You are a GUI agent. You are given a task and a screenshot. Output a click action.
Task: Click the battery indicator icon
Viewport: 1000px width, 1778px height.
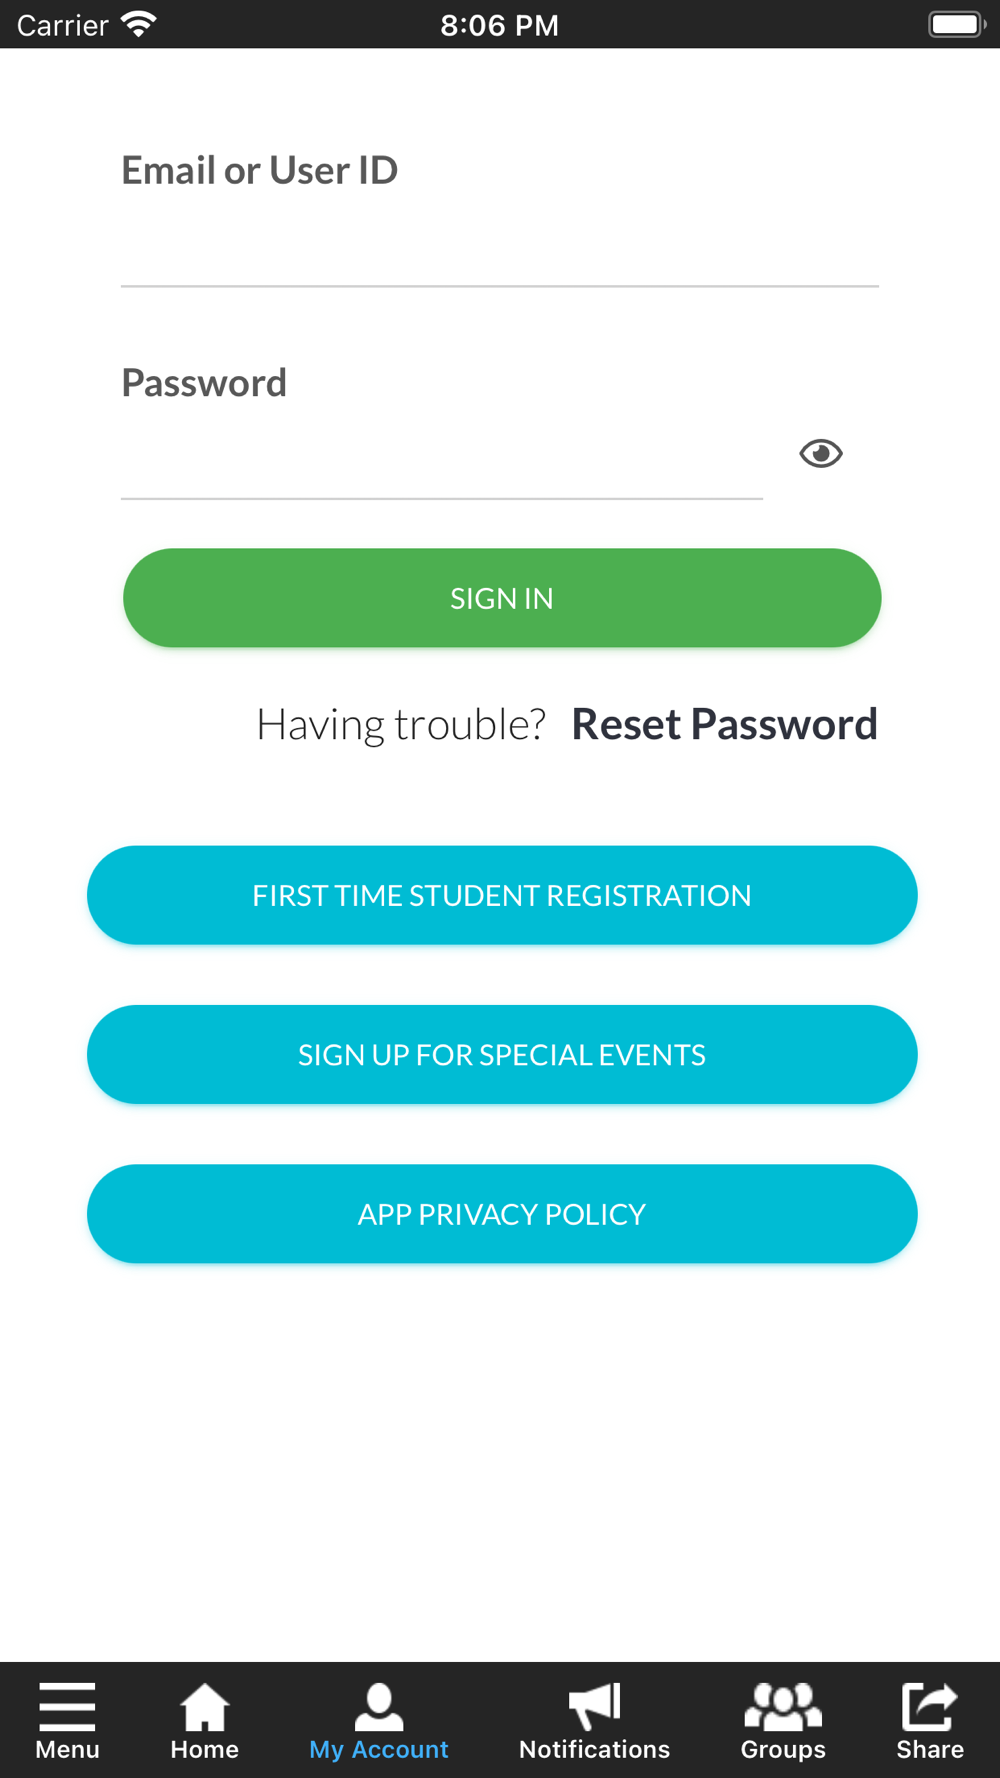click(x=957, y=24)
